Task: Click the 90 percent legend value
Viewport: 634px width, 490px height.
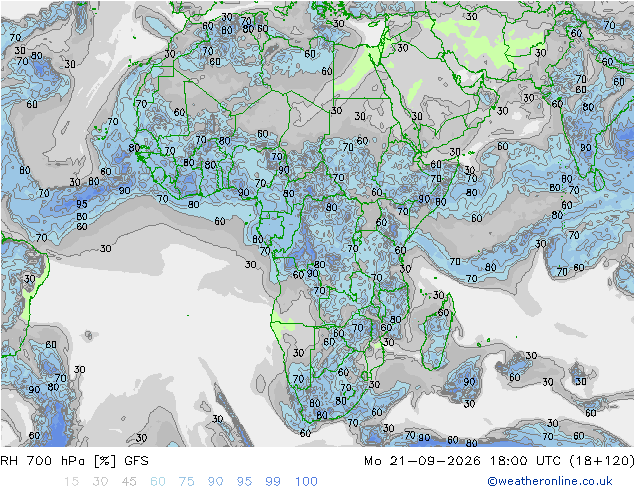Action: tap(215, 481)
